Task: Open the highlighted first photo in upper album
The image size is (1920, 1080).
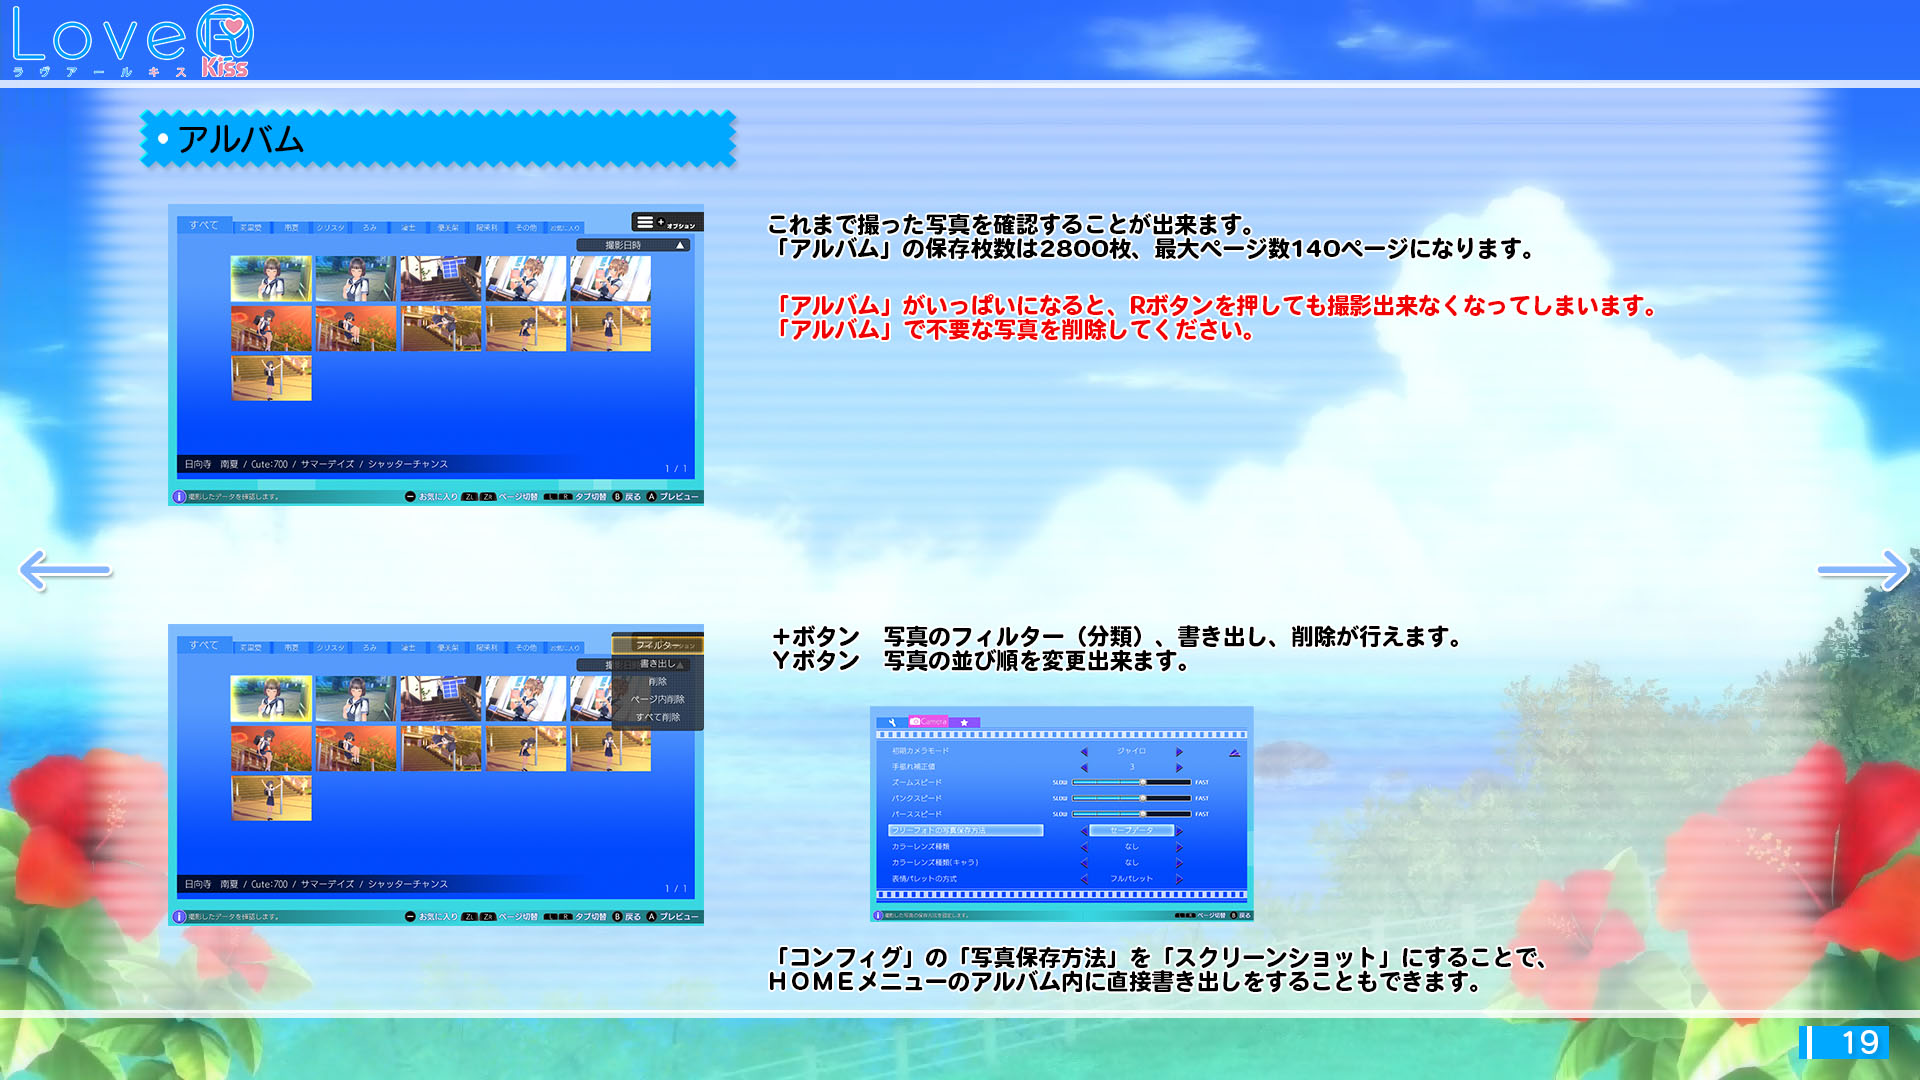Action: click(x=271, y=279)
